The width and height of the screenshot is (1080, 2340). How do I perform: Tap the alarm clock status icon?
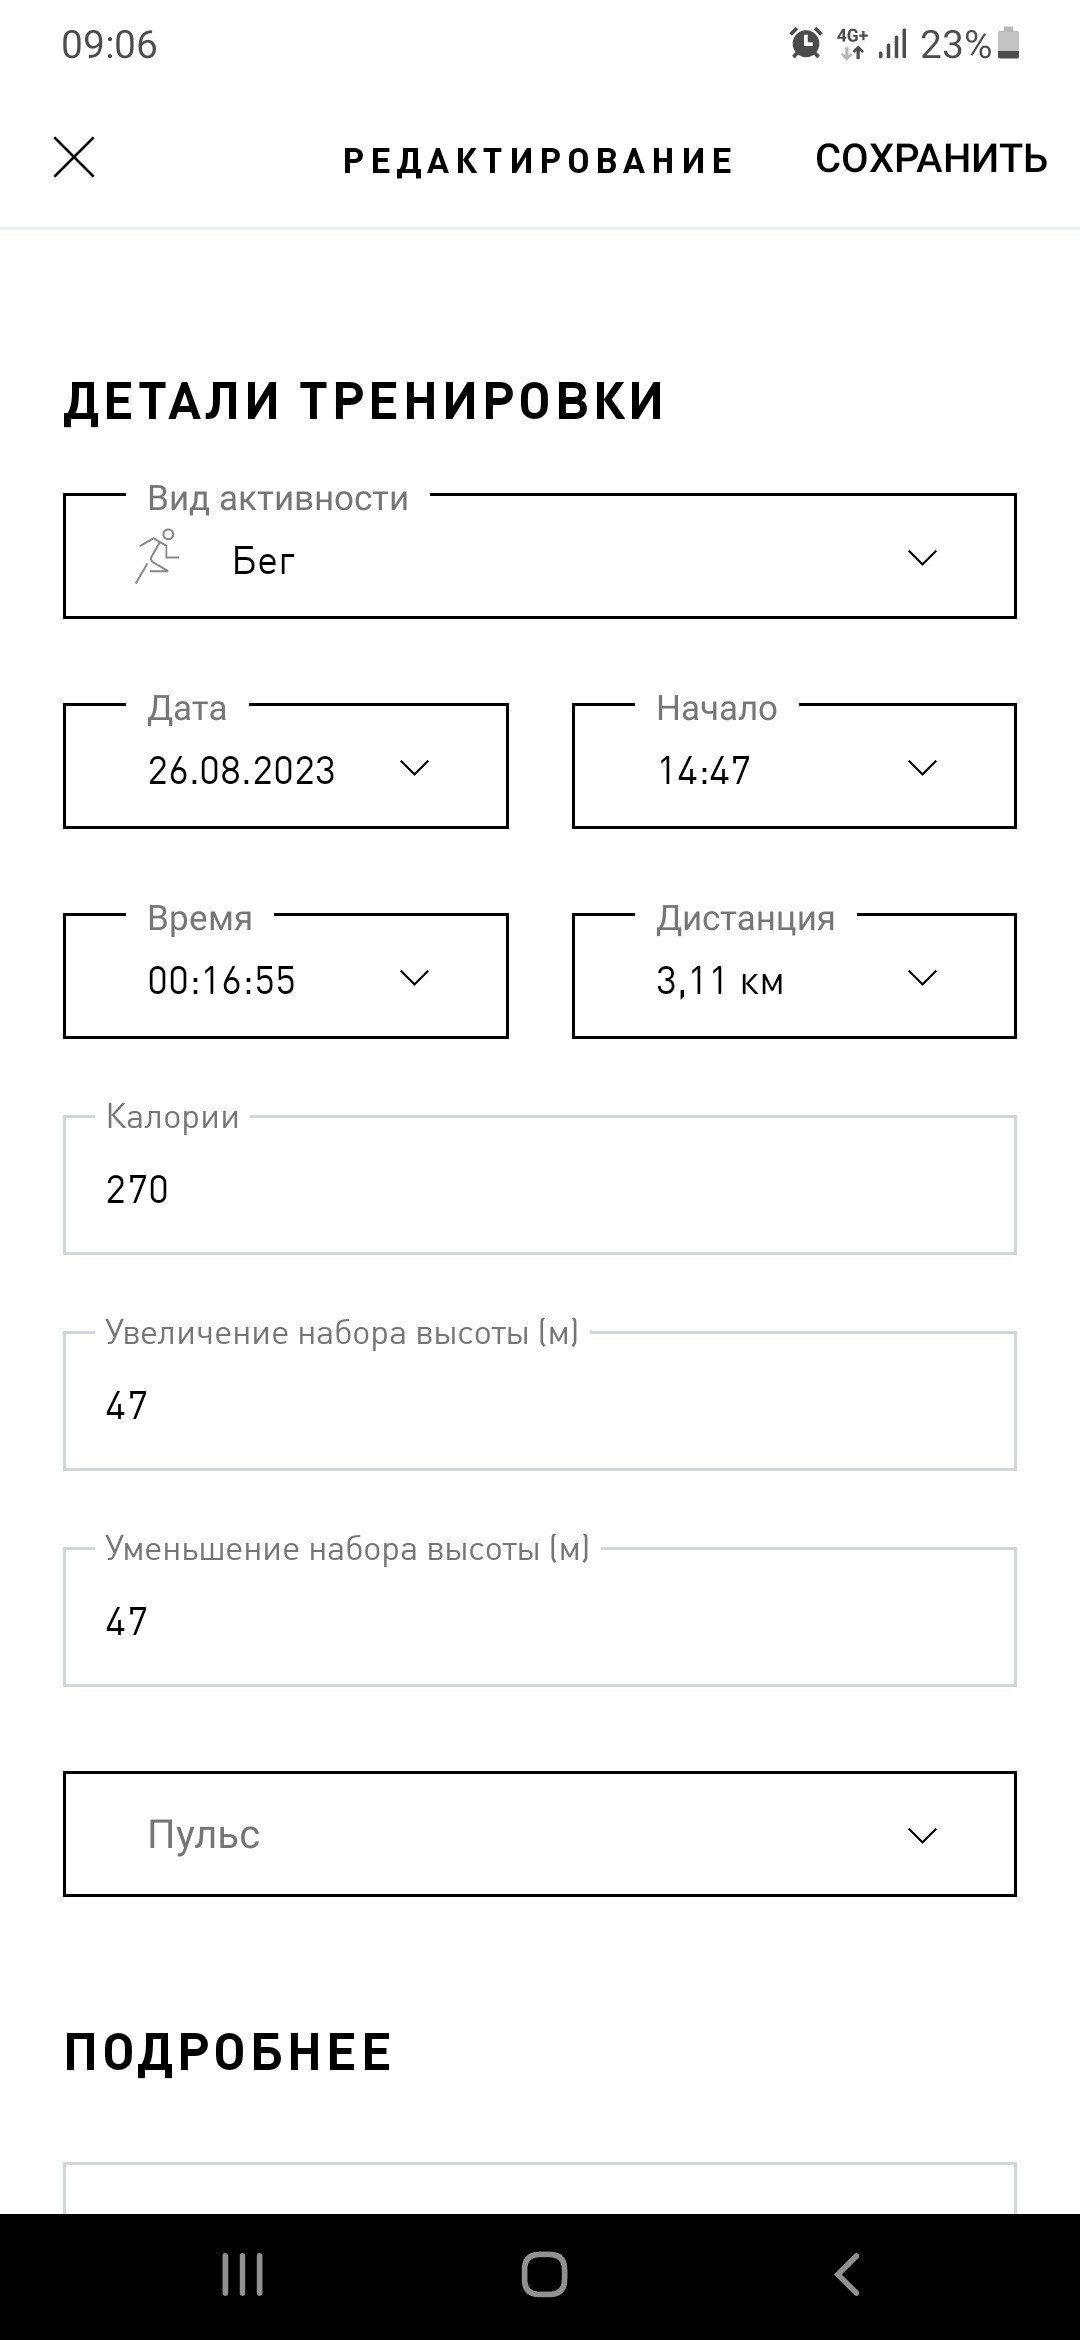tap(806, 44)
